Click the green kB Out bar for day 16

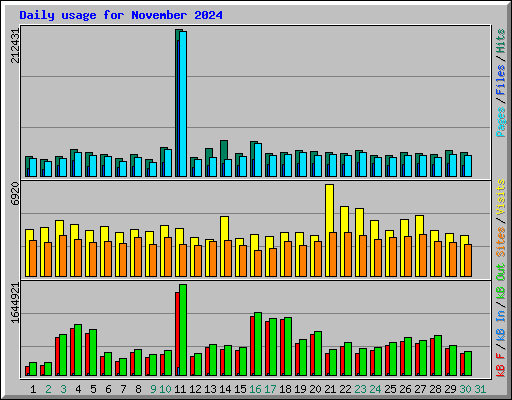(258, 344)
